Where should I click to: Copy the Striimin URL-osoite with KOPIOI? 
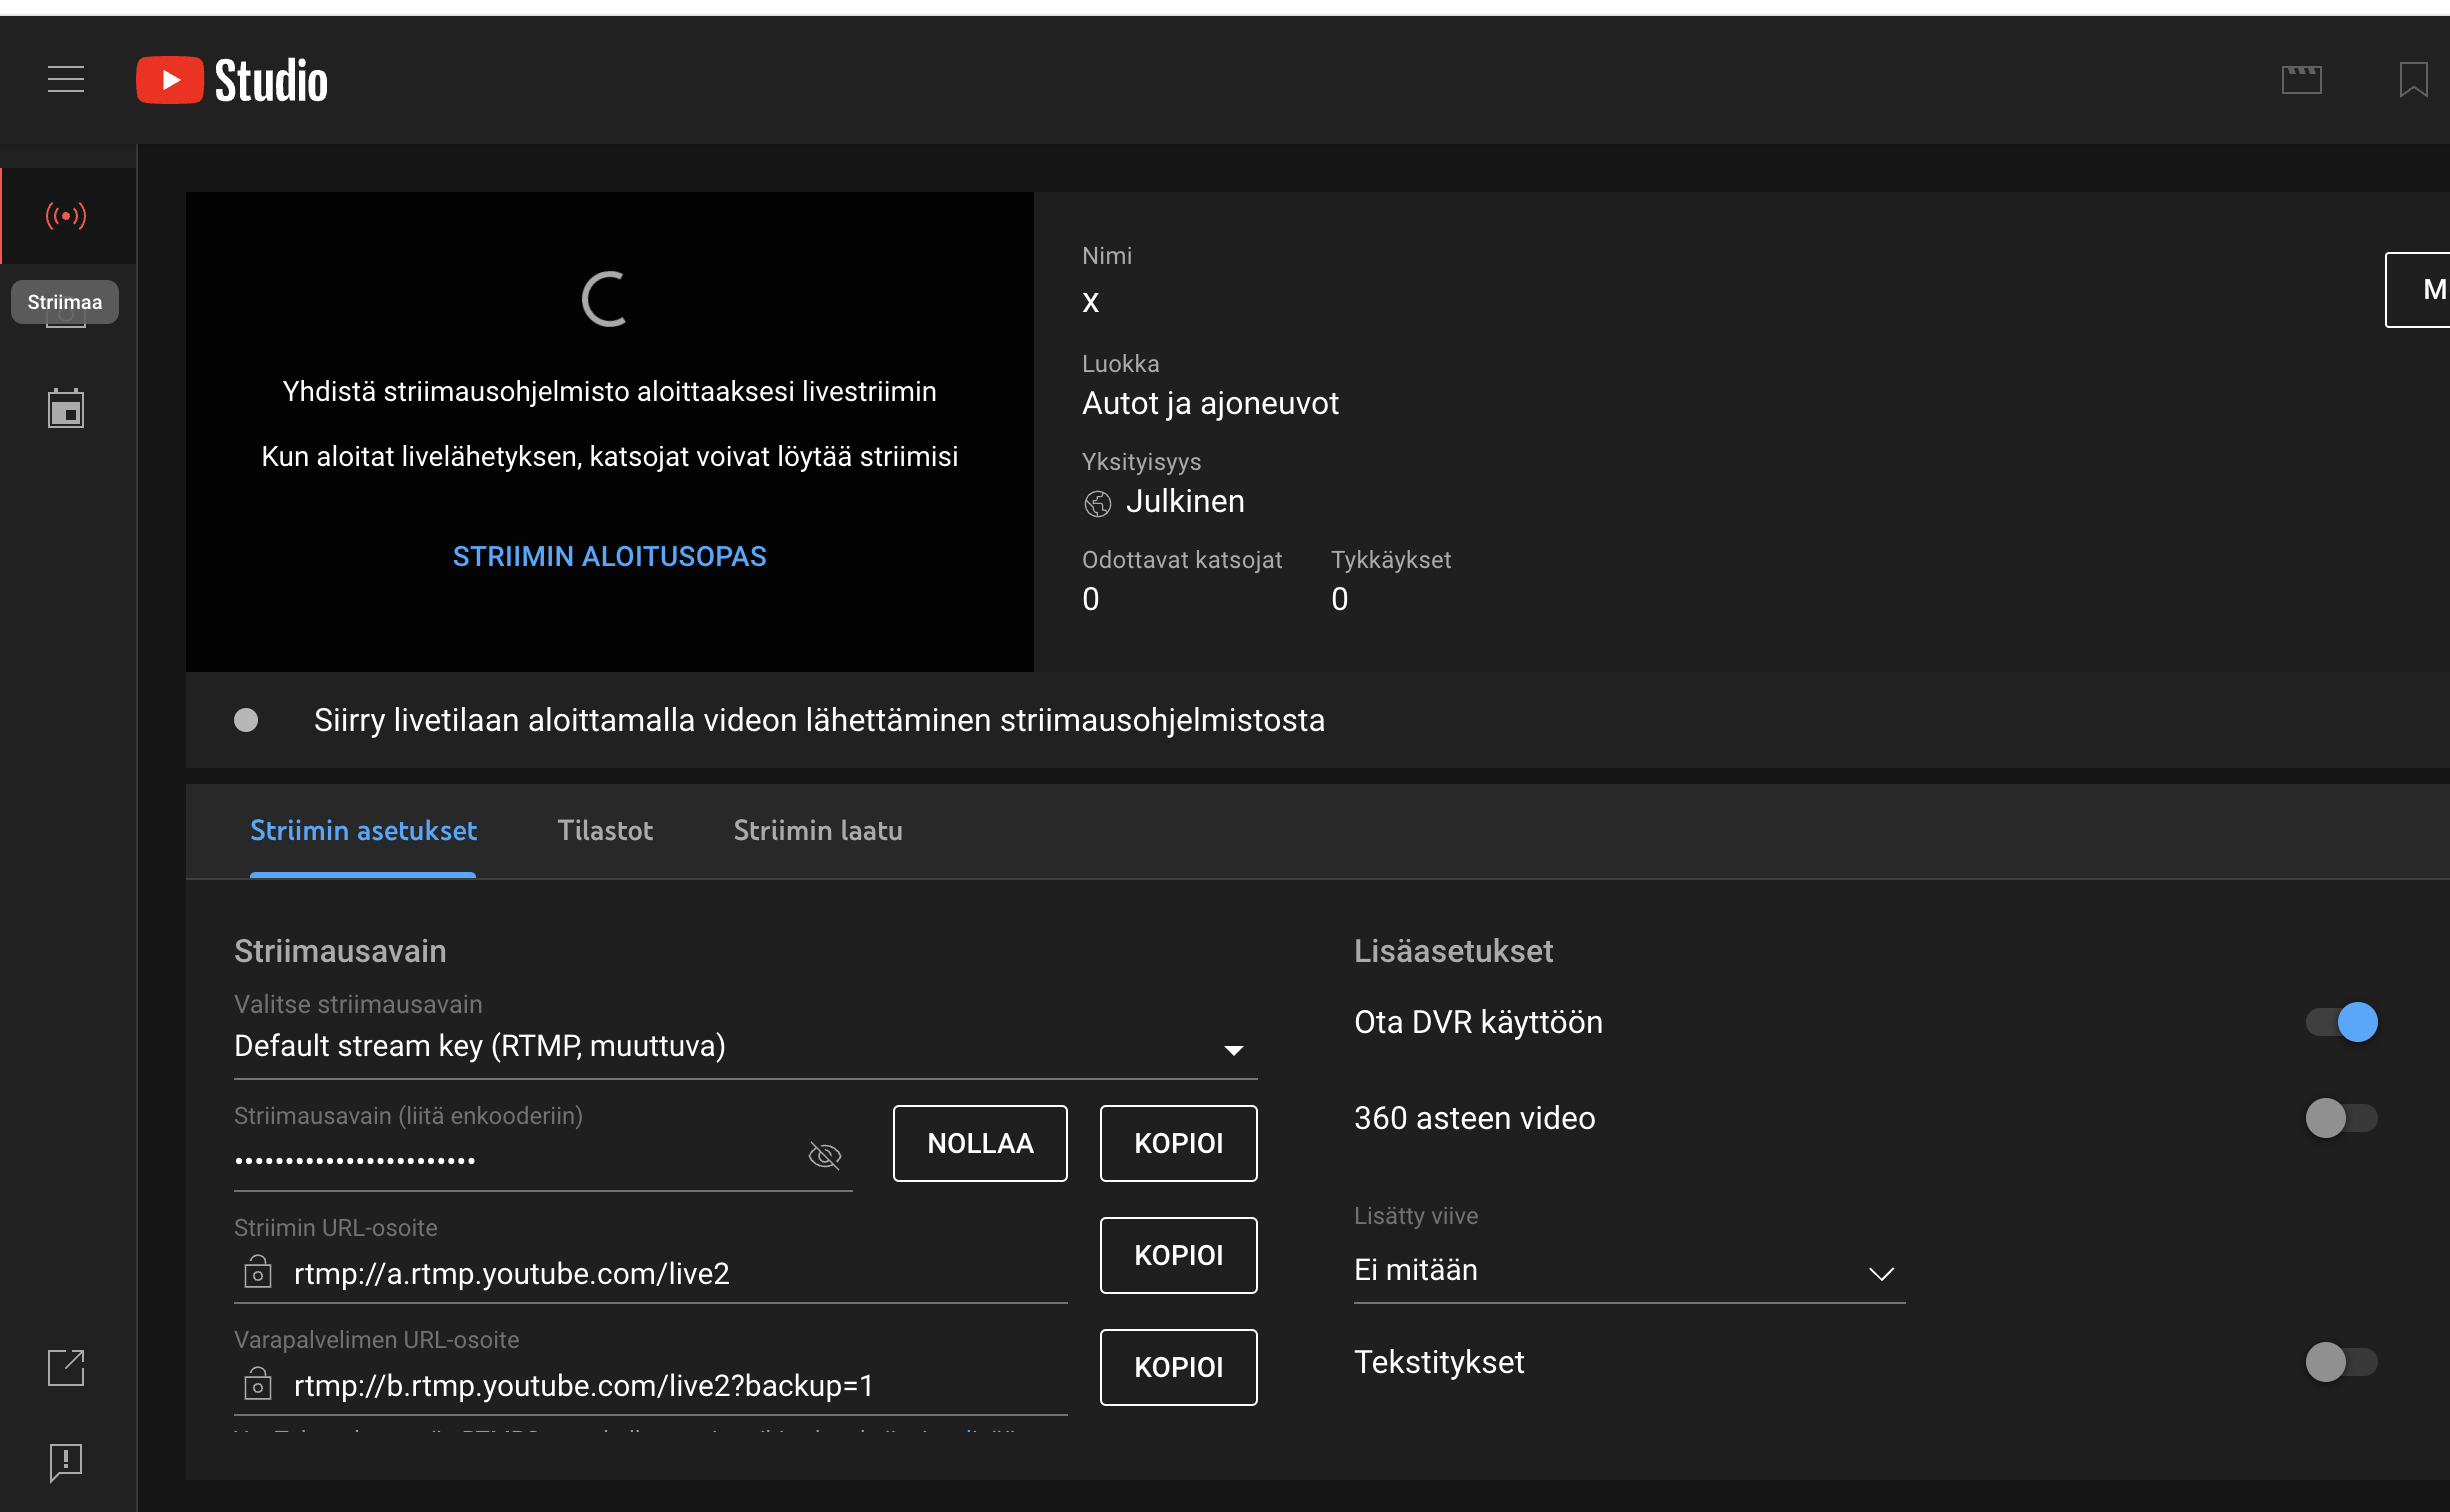[1178, 1255]
